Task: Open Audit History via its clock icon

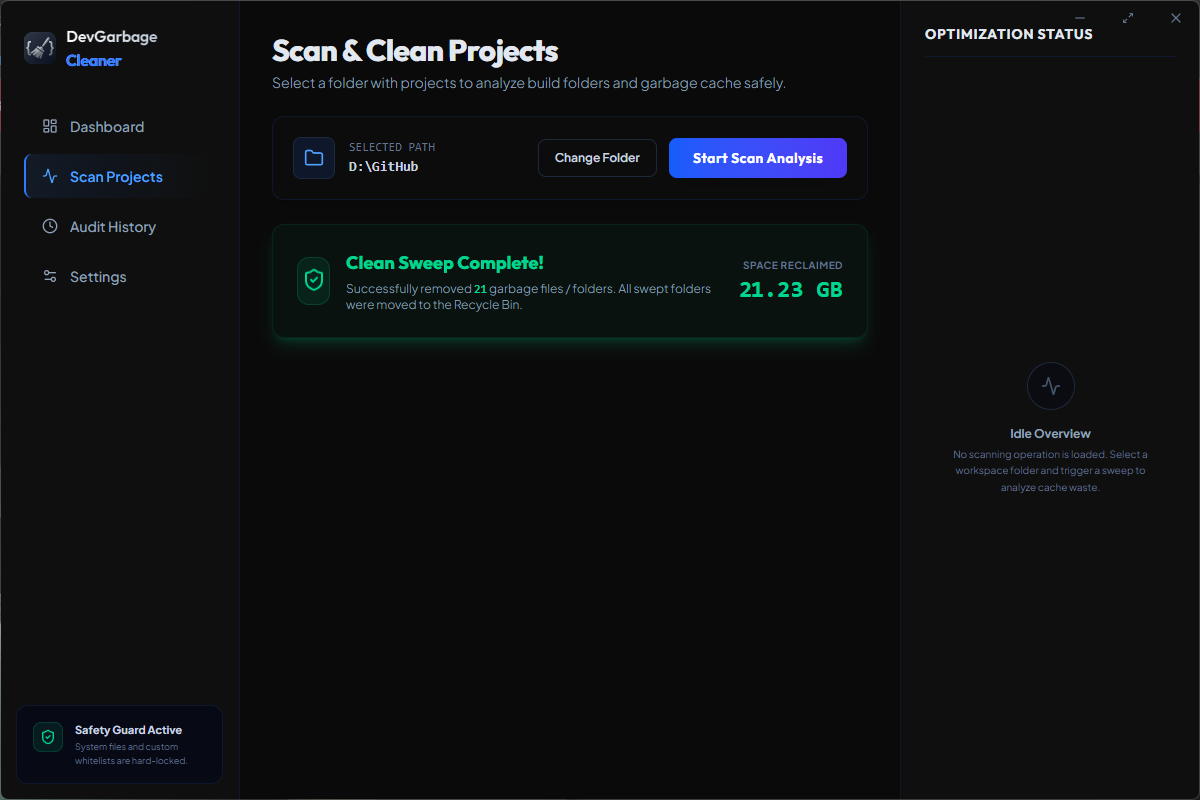Action: pyautogui.click(x=50, y=227)
